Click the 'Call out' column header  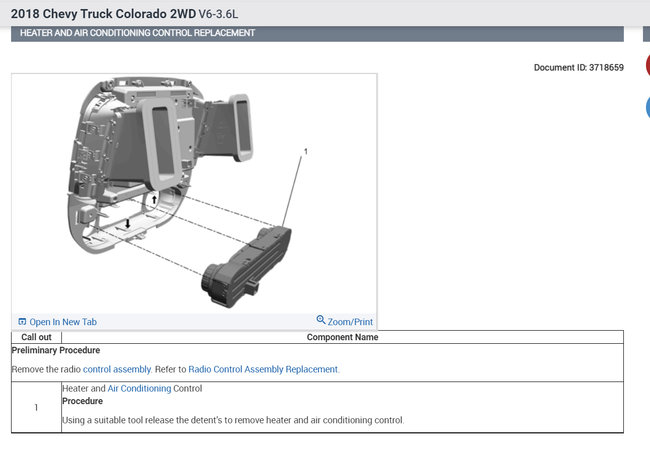pyautogui.click(x=36, y=337)
